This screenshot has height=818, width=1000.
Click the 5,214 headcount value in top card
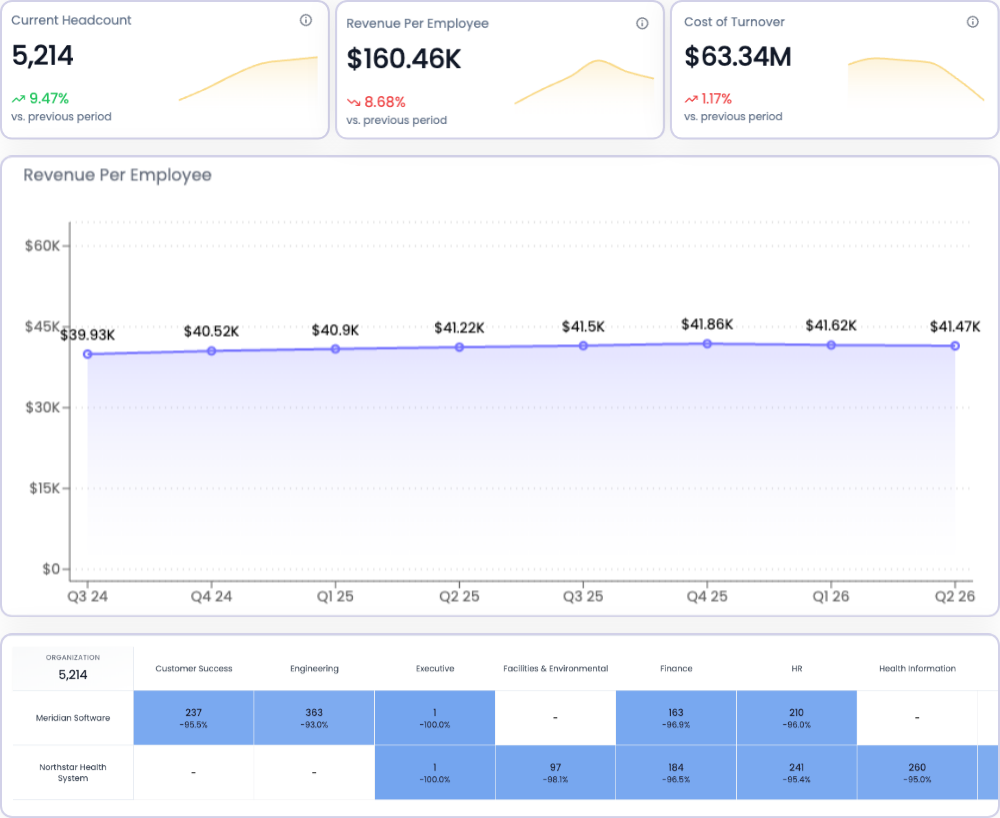[x=43, y=56]
